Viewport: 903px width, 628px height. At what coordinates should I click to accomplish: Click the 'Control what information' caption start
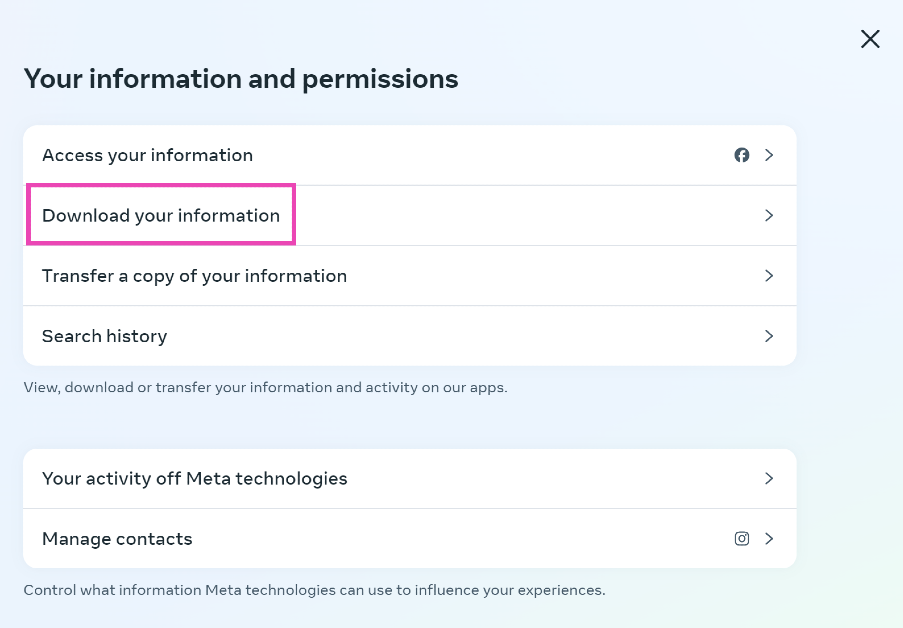pos(100,590)
